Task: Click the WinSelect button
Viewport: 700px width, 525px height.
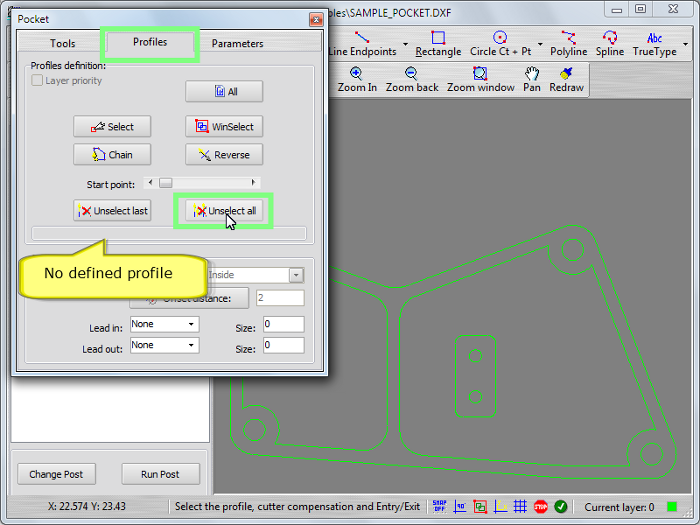Action: pos(224,127)
